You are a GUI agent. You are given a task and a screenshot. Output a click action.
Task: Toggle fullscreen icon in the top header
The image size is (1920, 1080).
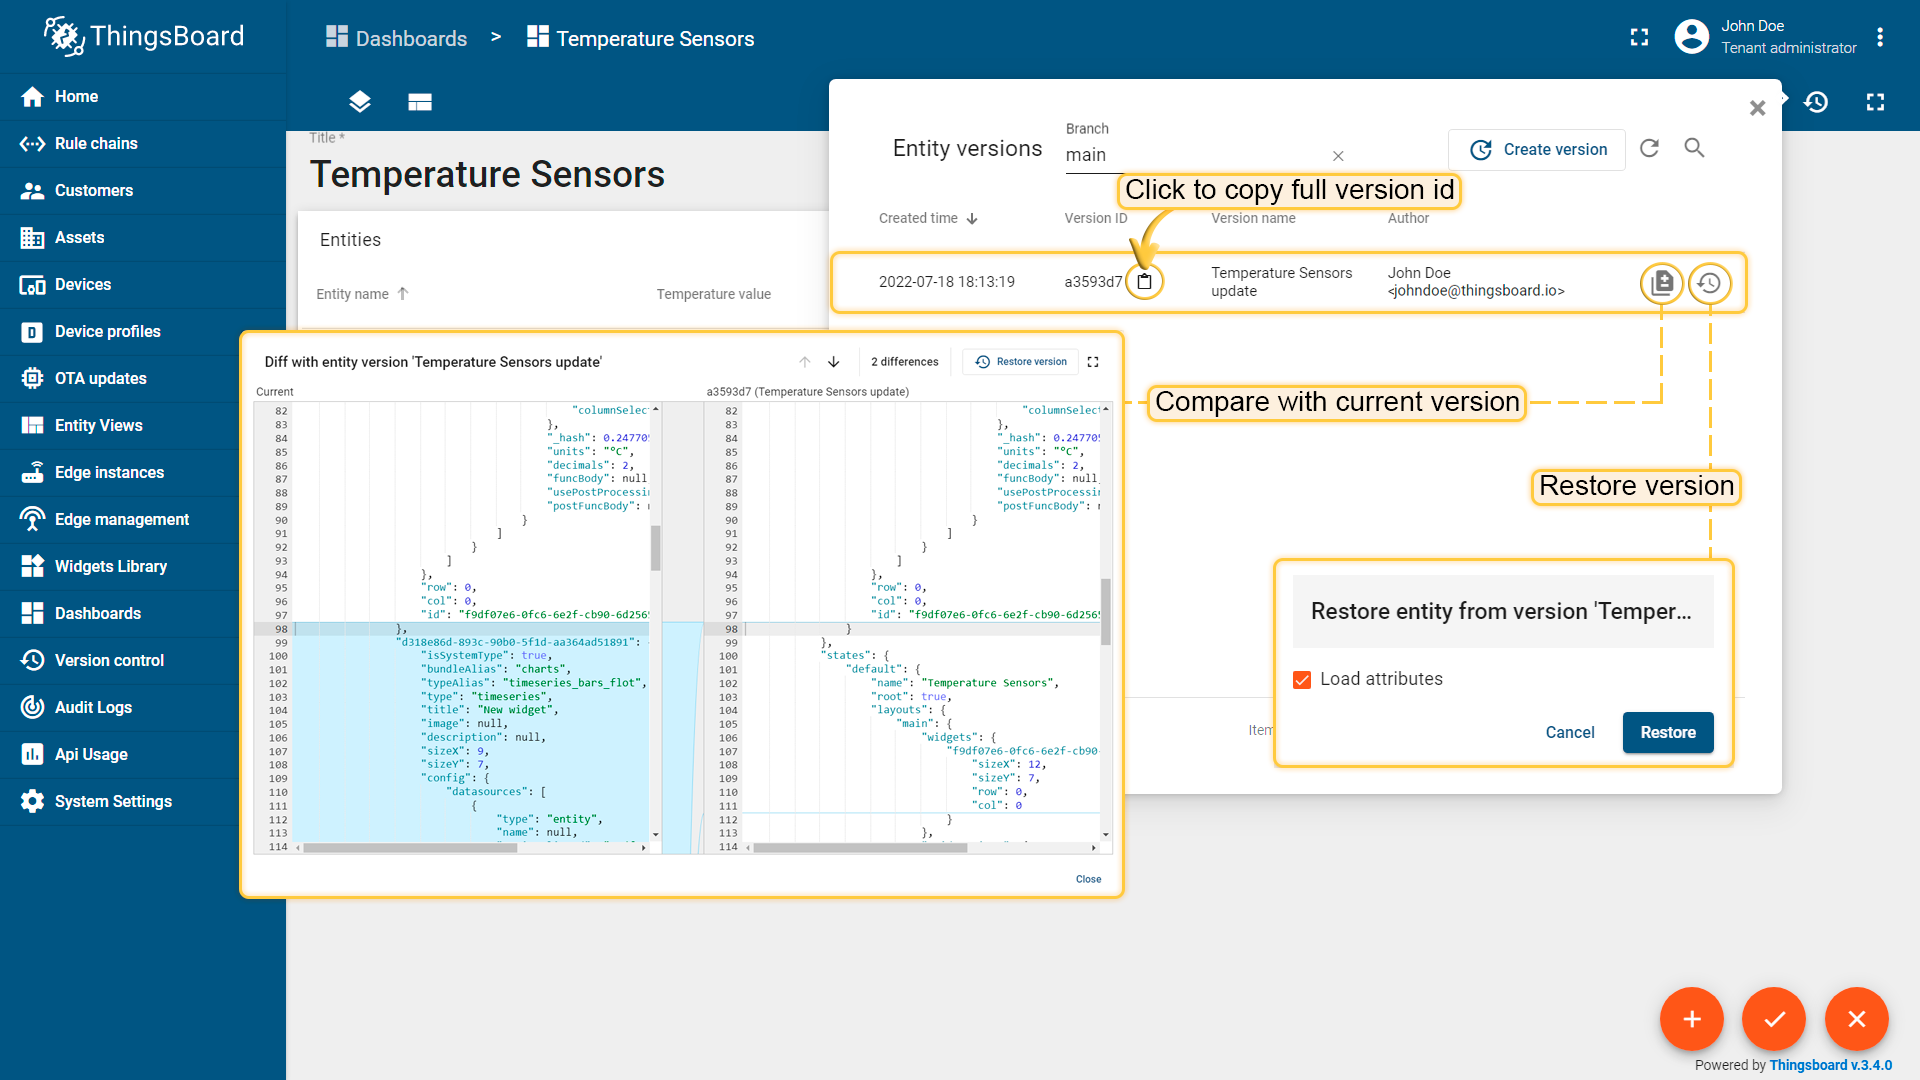1639,38
